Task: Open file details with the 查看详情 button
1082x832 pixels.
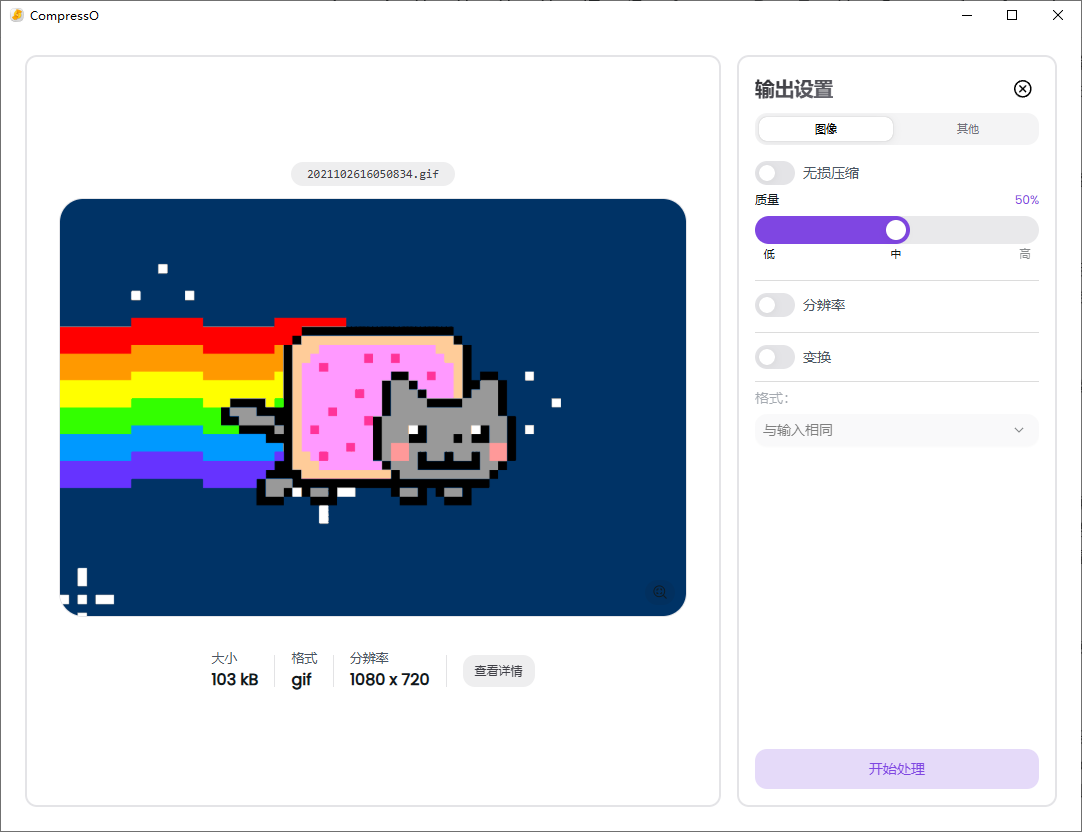Action: tap(498, 671)
